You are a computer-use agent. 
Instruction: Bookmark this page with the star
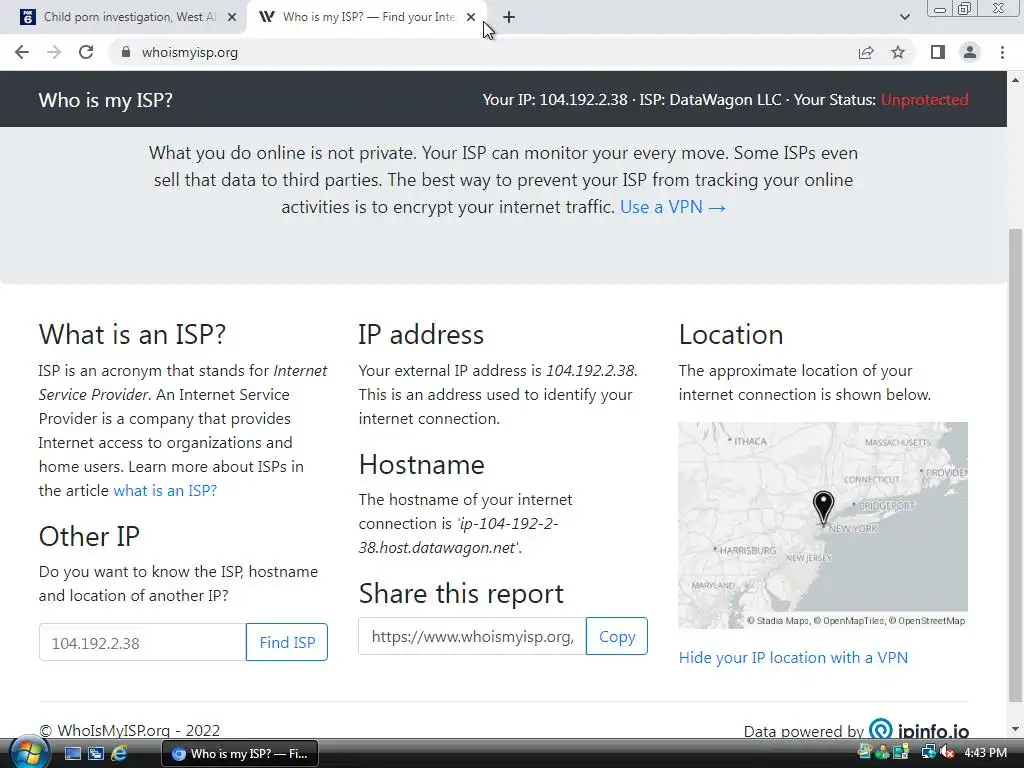coord(898,52)
